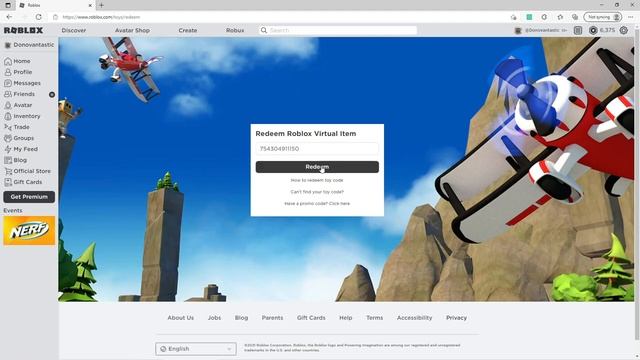The height and width of the screenshot is (360, 640).
Task: Open the Jobs footer link
Action: pos(214,318)
